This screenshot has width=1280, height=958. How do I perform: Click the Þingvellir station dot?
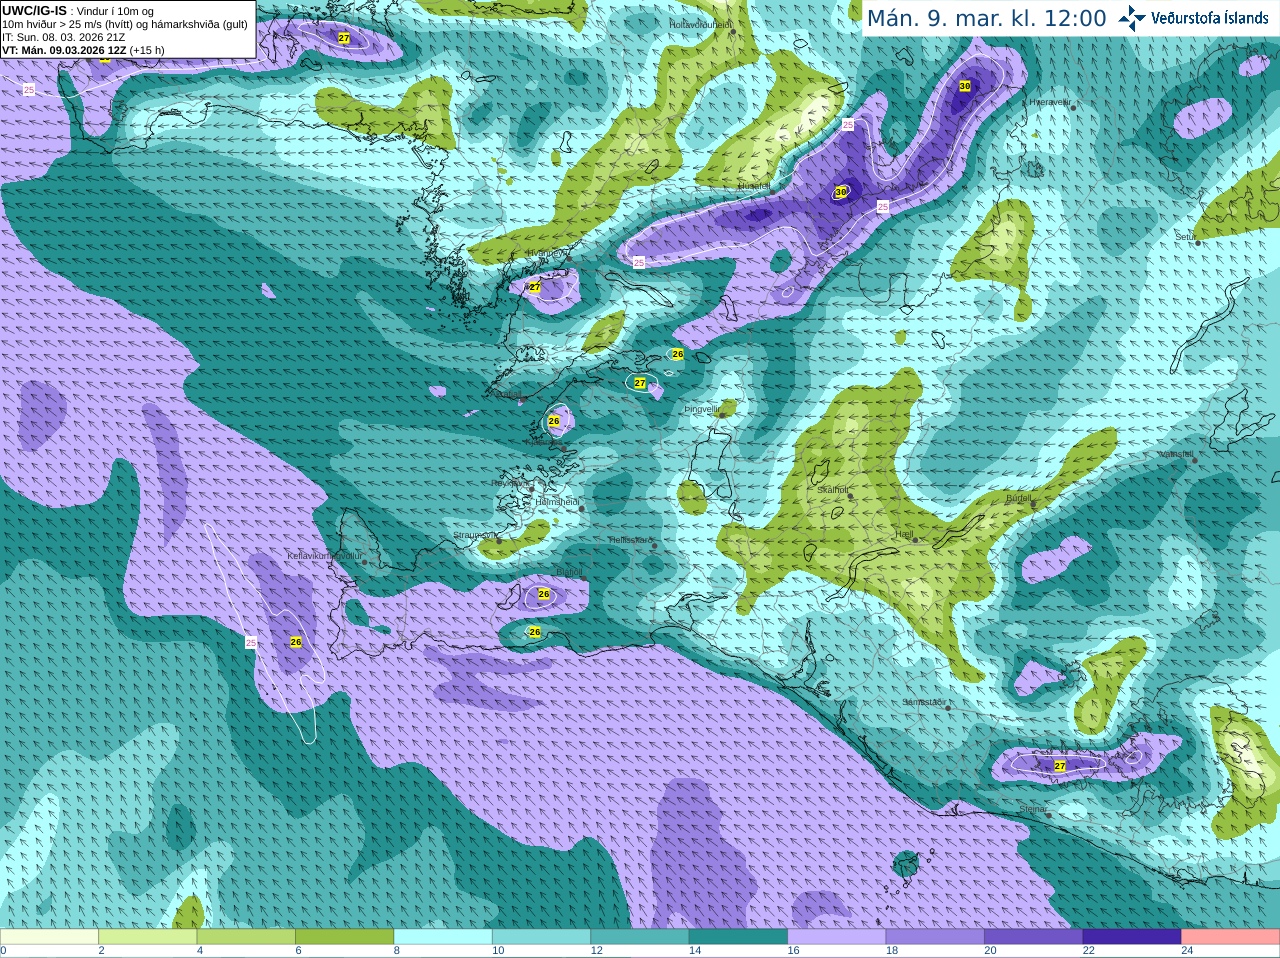pyautogui.click(x=722, y=414)
